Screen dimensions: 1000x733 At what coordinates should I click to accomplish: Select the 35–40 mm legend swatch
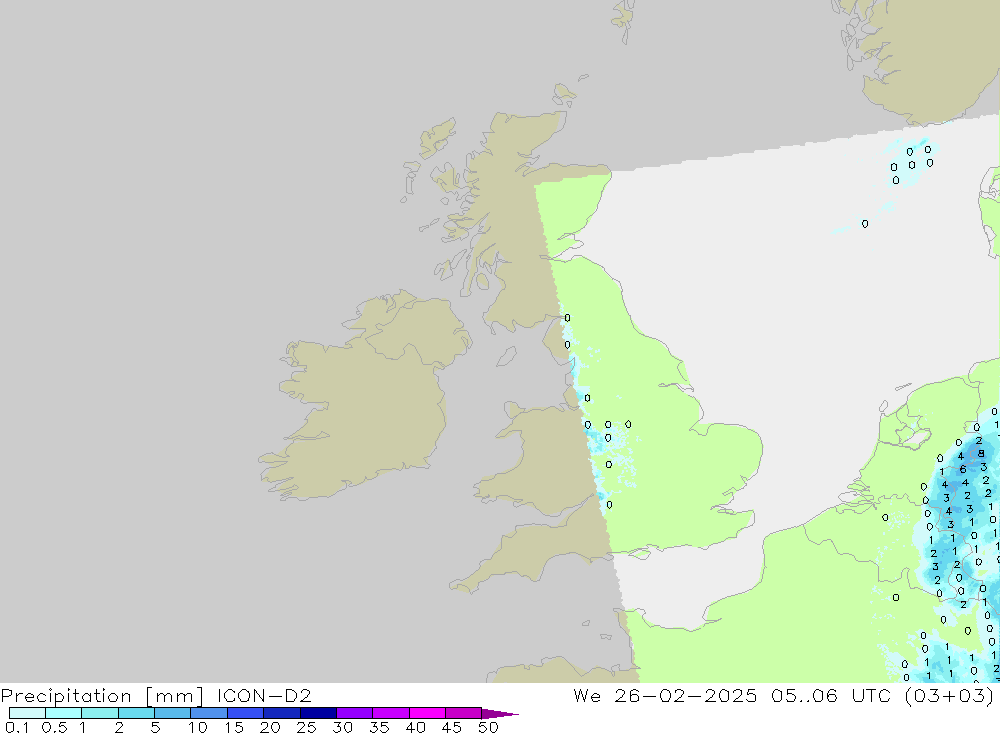pyautogui.click(x=391, y=713)
